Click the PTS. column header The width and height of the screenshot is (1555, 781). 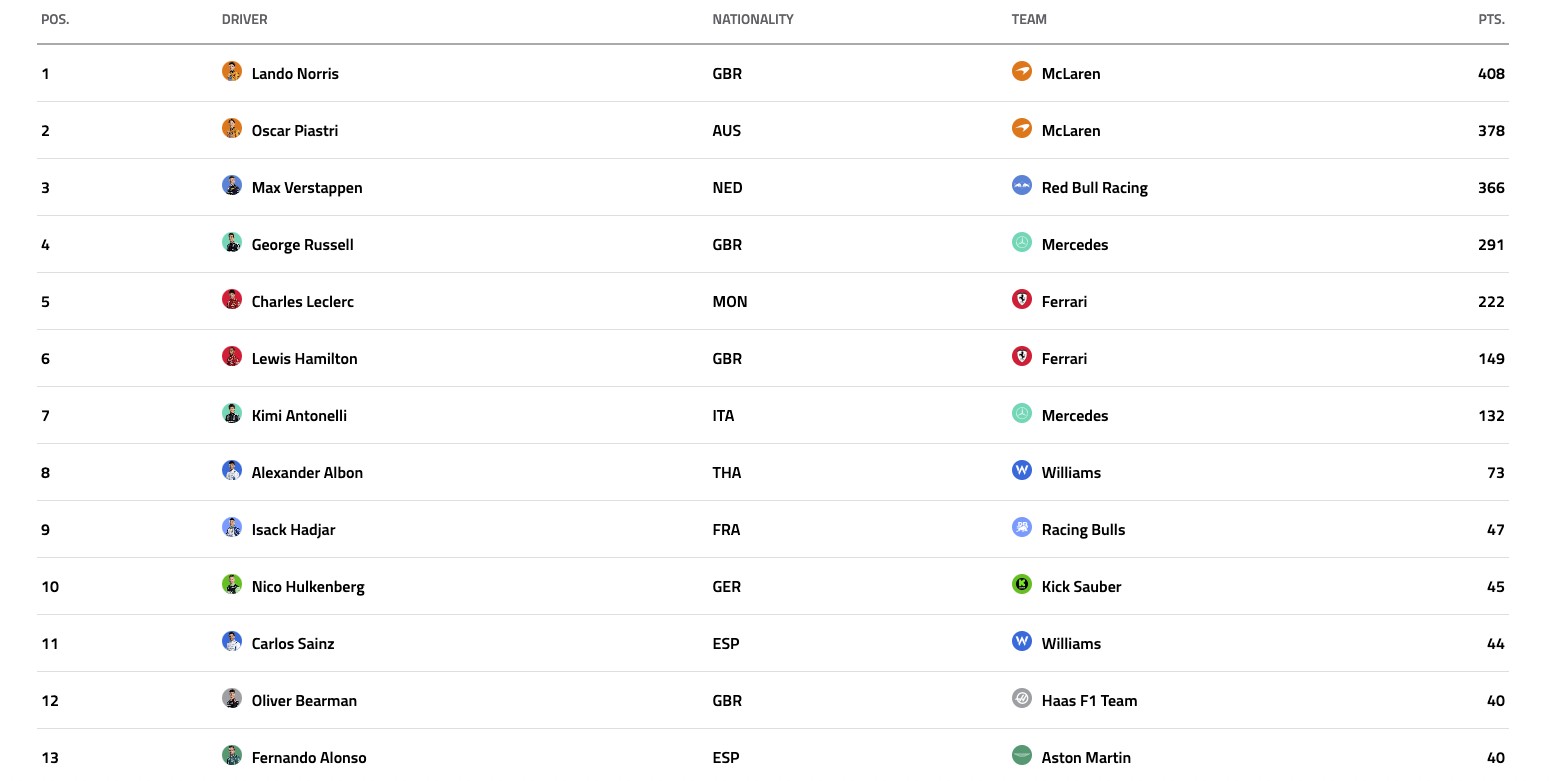1491,19
